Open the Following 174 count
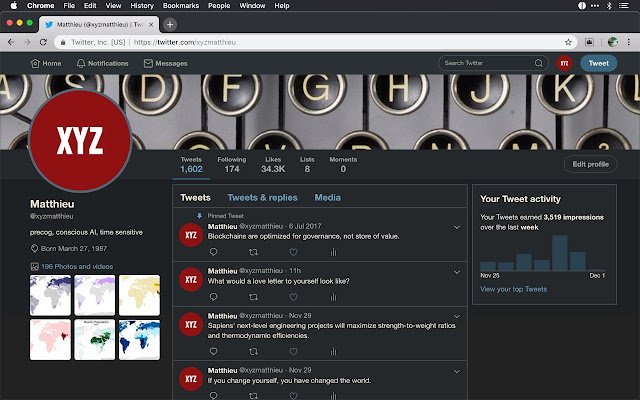This screenshot has width=640, height=400. point(231,165)
